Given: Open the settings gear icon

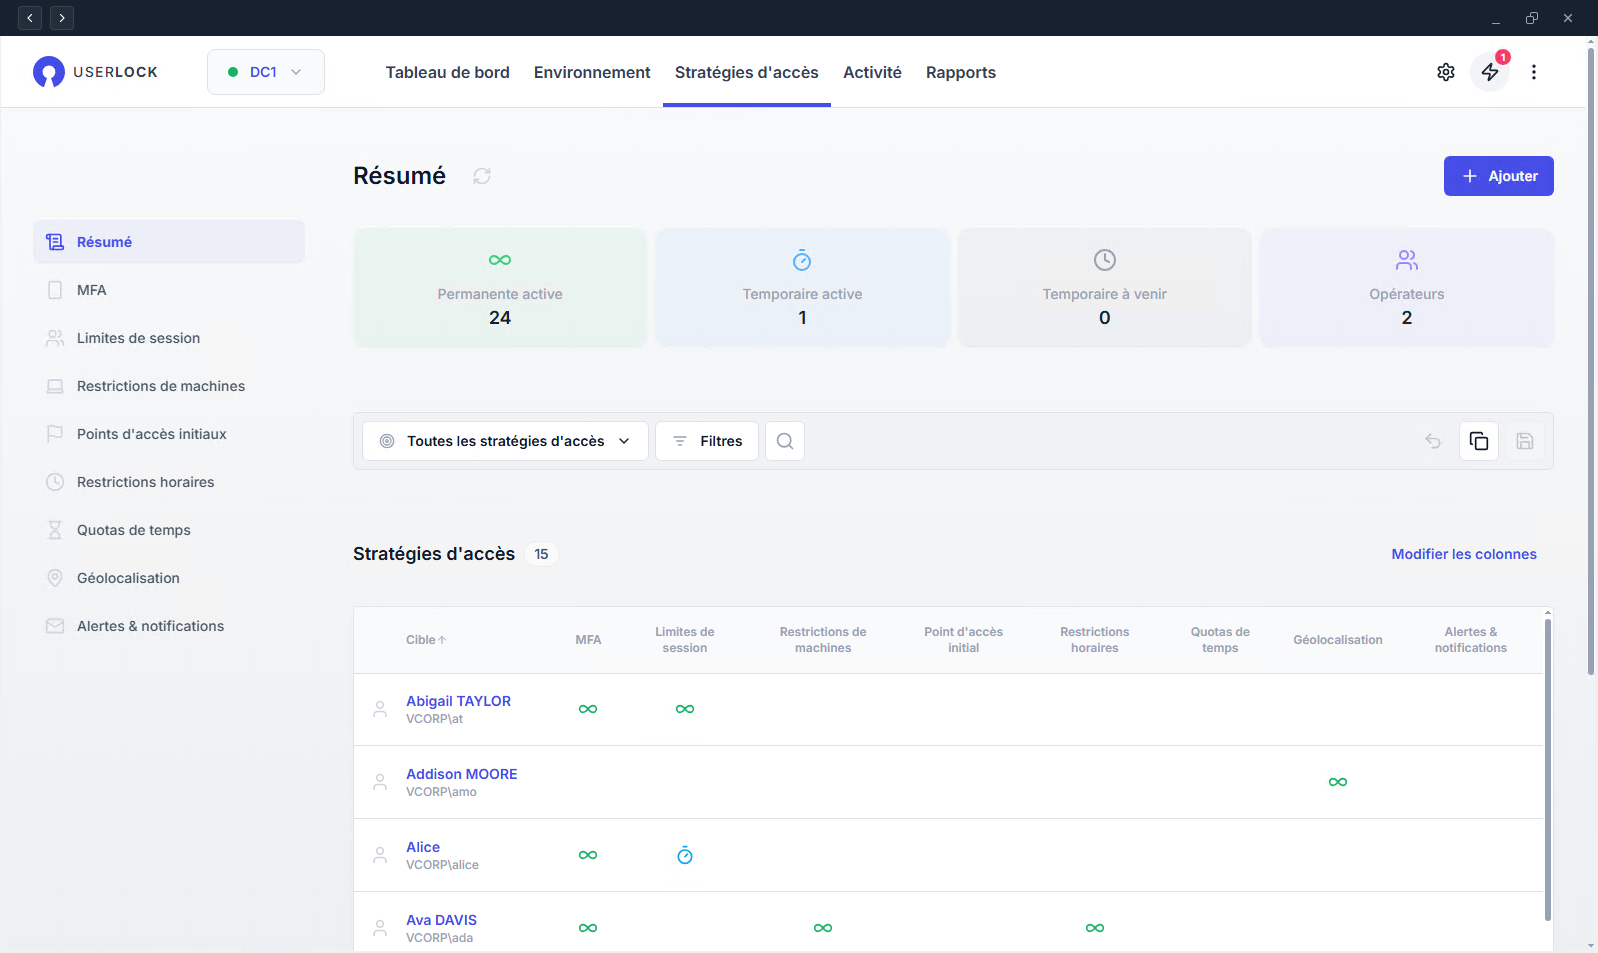Looking at the screenshot, I should (1445, 72).
